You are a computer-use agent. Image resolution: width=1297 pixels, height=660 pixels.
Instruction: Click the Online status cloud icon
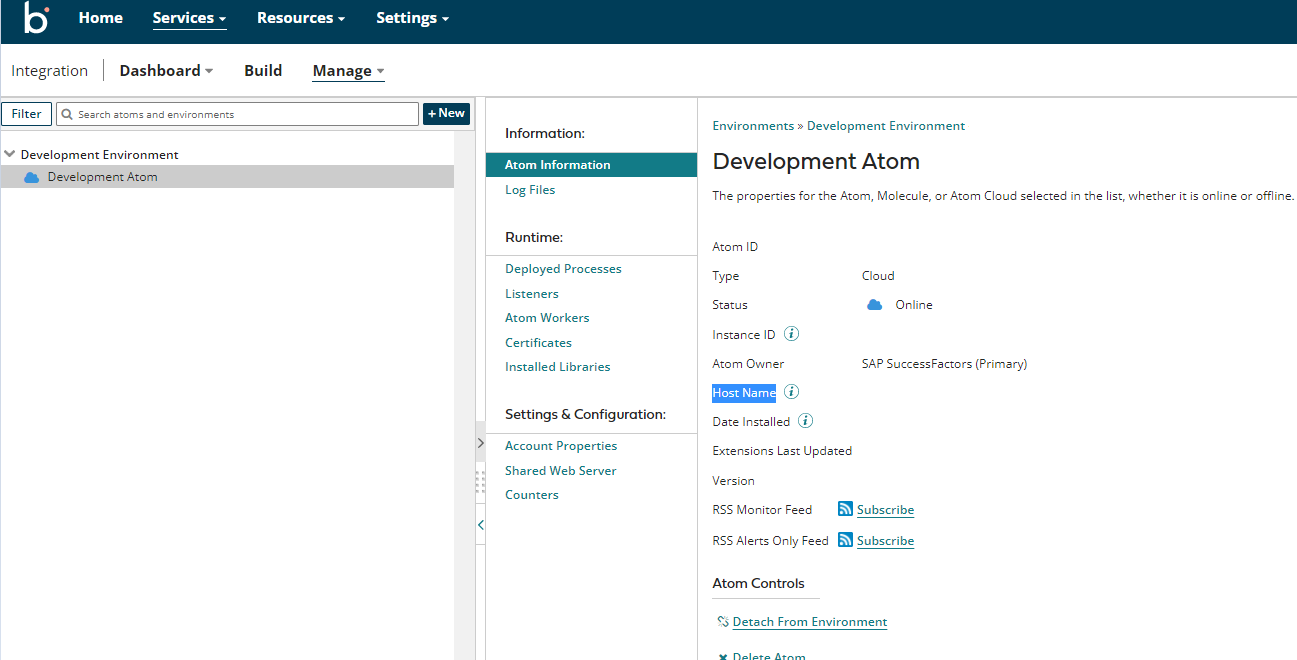click(874, 305)
